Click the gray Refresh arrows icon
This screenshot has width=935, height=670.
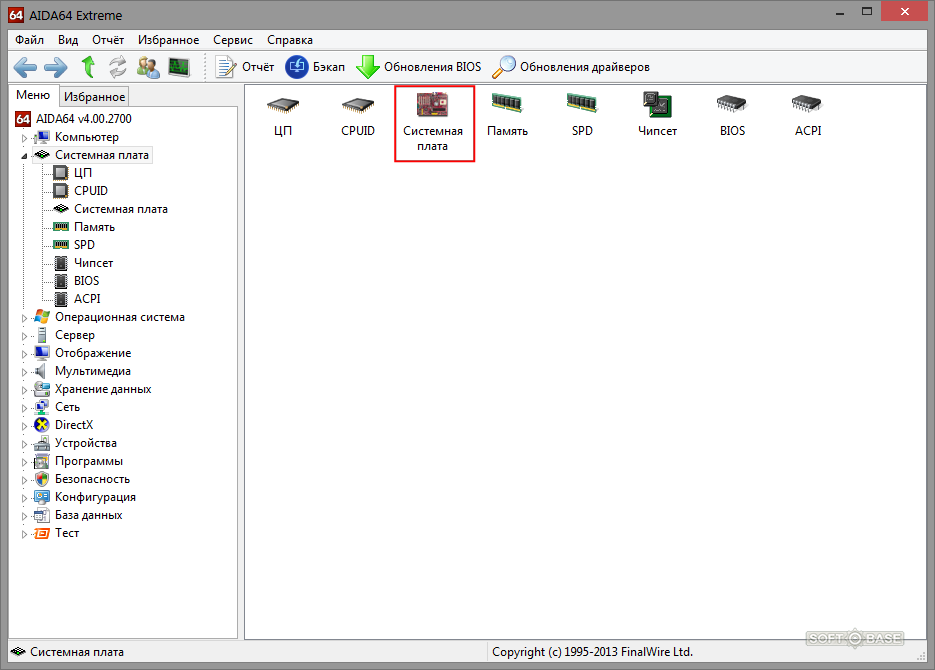point(118,67)
